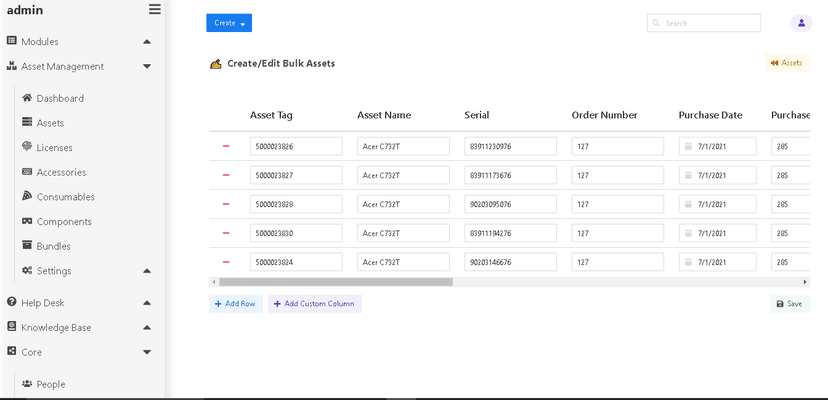Edit asset tag field 5000023826
This screenshot has height=400, width=828.
pos(296,146)
